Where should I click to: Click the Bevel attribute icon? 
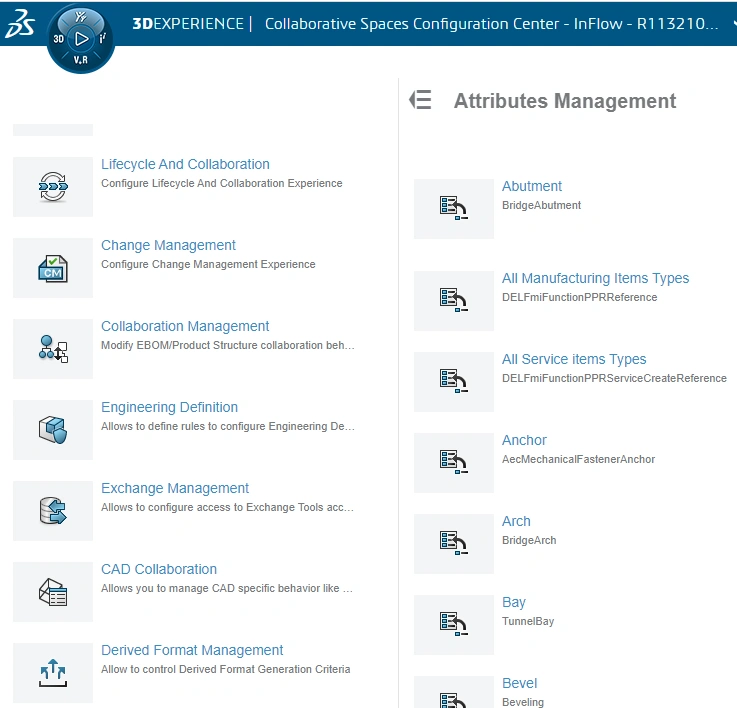click(x=454, y=692)
